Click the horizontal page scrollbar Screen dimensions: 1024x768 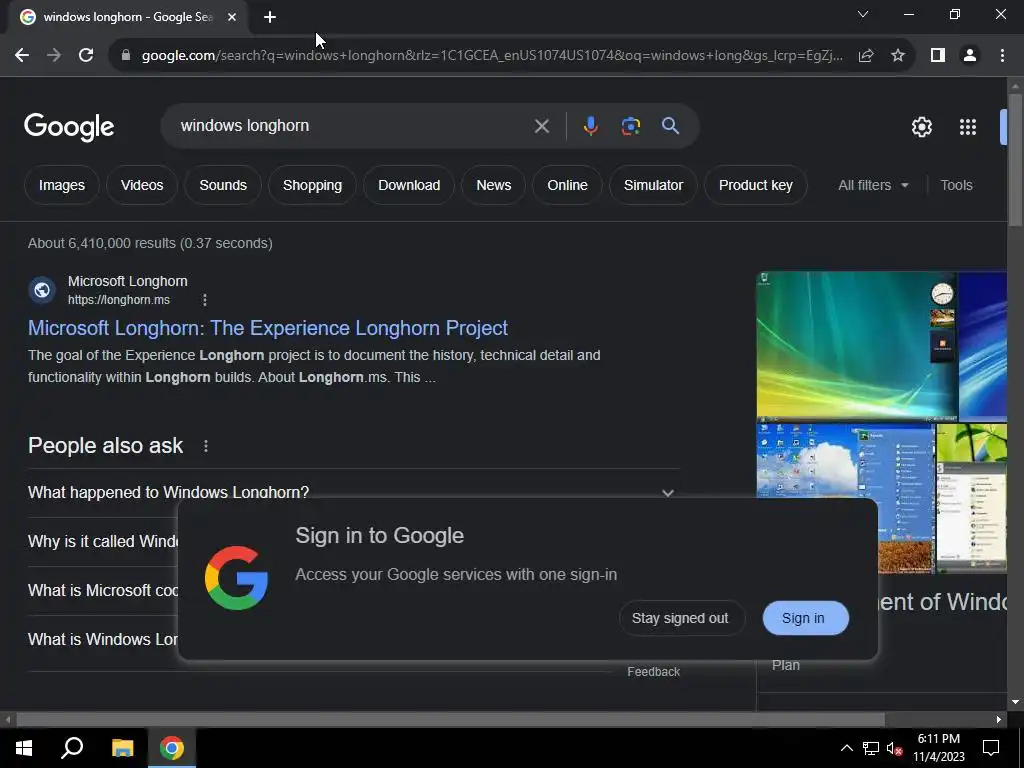tap(451, 720)
